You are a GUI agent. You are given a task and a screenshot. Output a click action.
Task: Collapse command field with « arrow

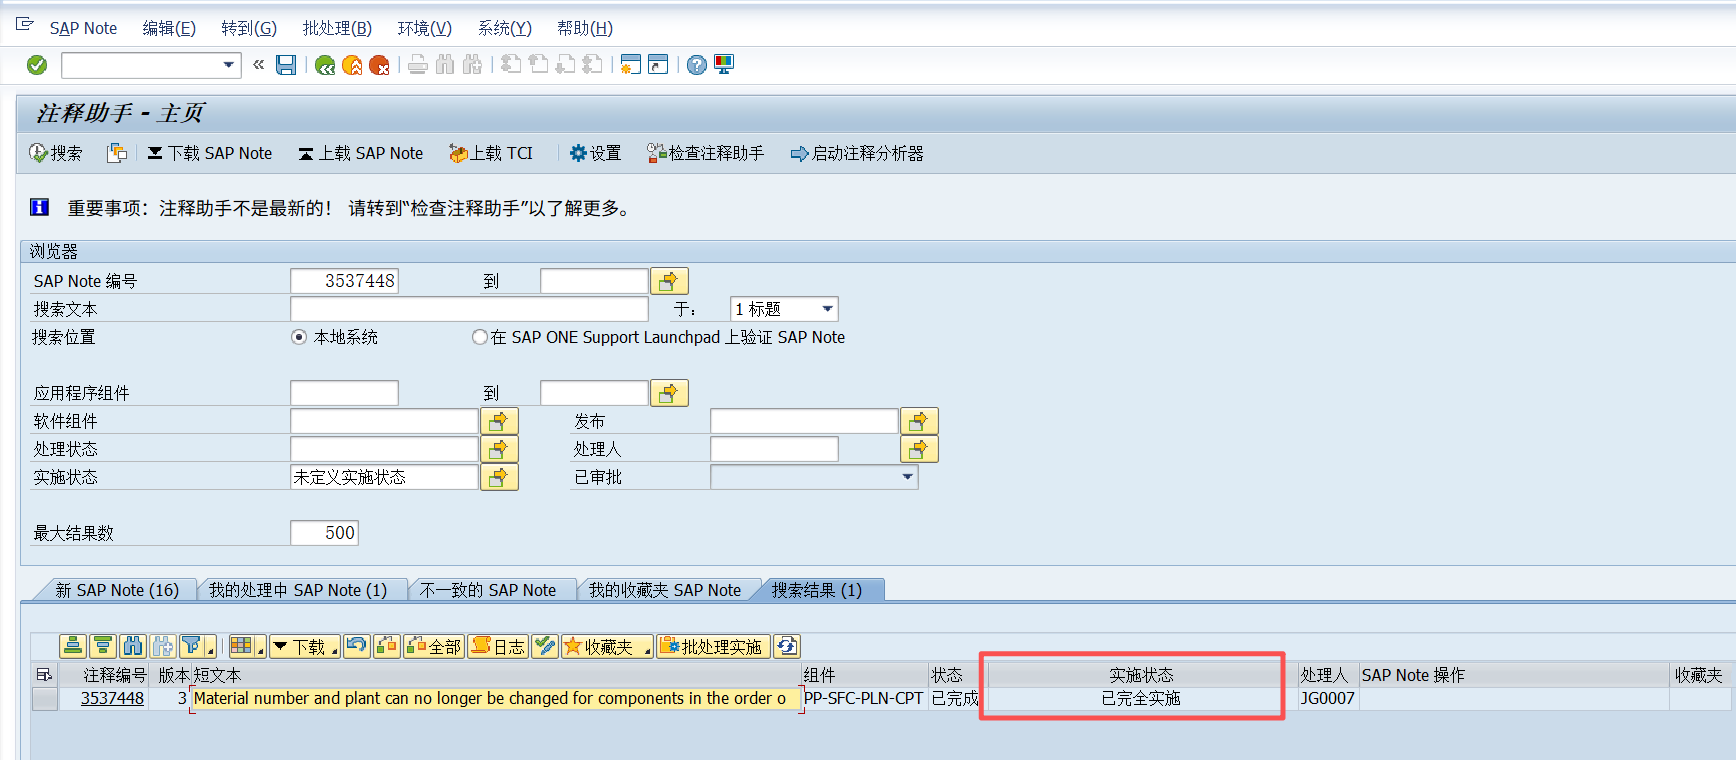[x=258, y=65]
